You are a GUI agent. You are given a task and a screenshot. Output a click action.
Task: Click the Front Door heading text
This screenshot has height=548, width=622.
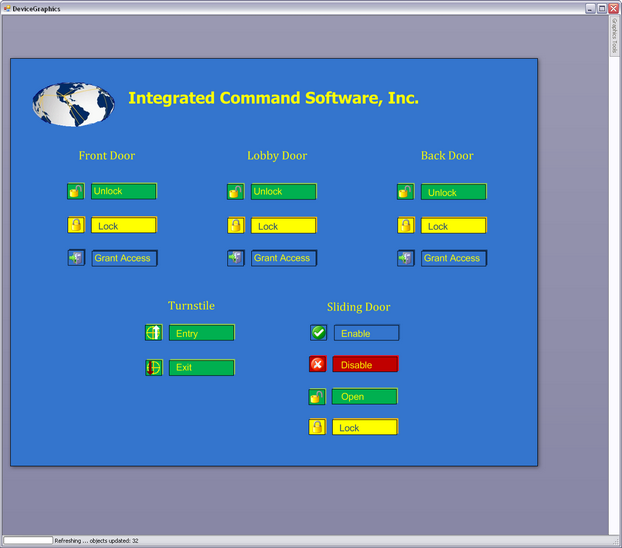coord(107,156)
